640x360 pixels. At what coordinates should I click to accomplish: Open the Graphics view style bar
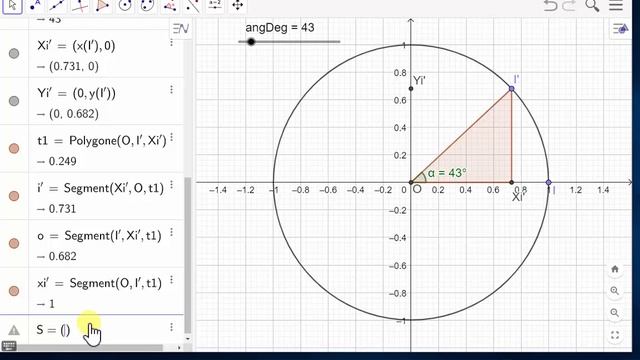620,29
